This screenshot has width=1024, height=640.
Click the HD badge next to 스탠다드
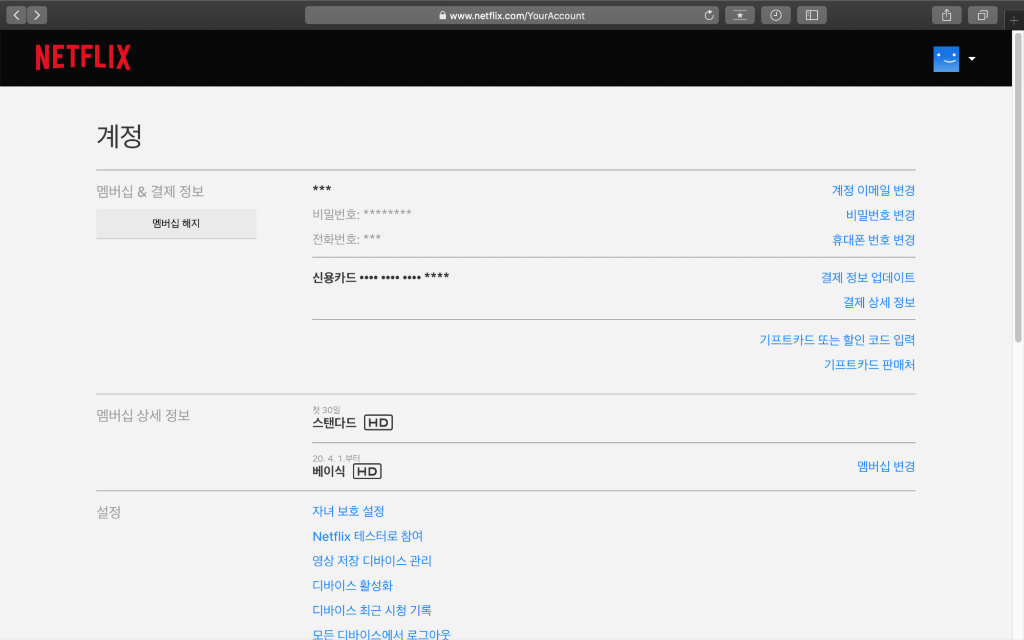[378, 423]
